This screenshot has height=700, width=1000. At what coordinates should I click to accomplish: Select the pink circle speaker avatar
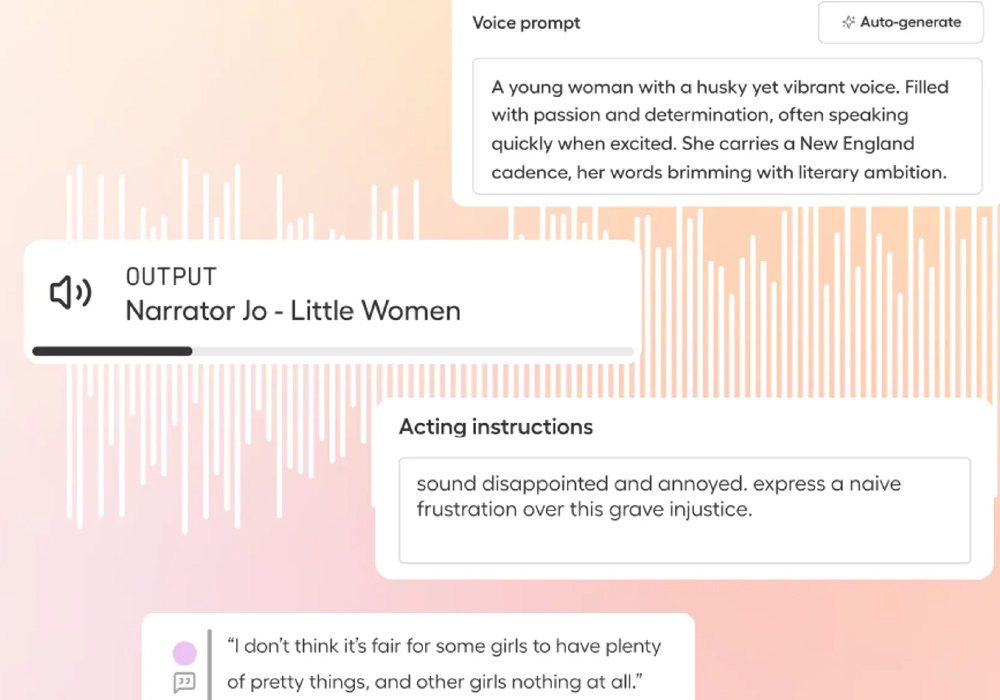click(x=184, y=653)
